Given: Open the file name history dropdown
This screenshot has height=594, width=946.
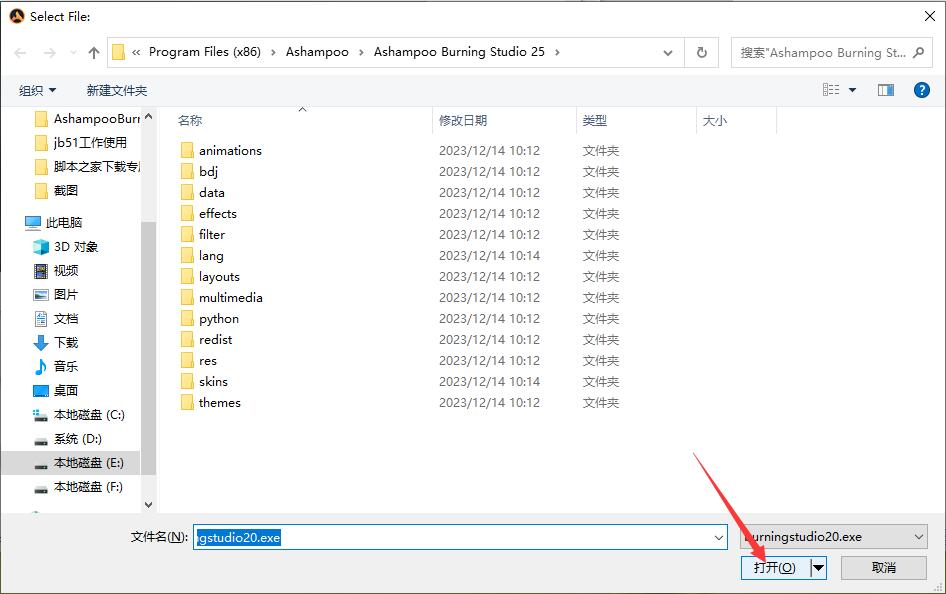Looking at the screenshot, I should [719, 537].
